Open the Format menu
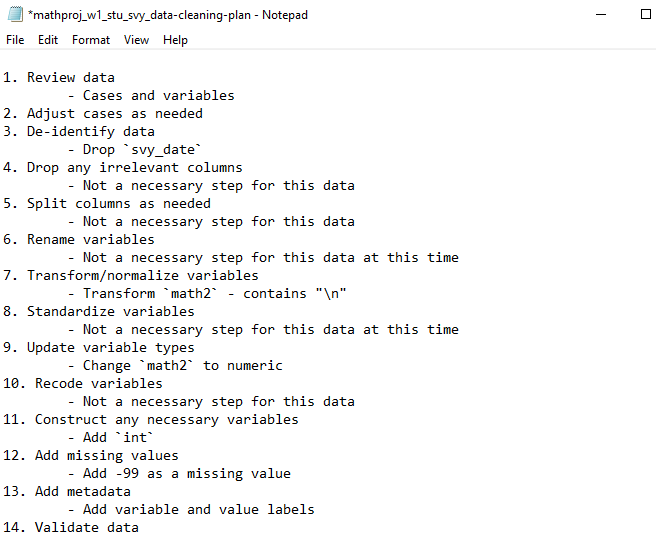Image resolution: width=656 pixels, height=557 pixels. pos(91,40)
